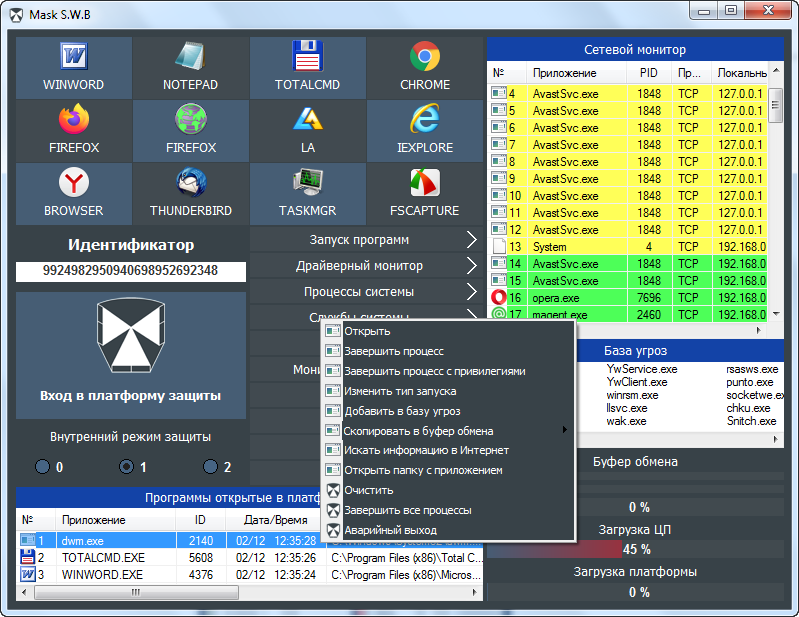Click the TASKMGR launcher icon
Screen dimensions: 799x617
(307, 193)
